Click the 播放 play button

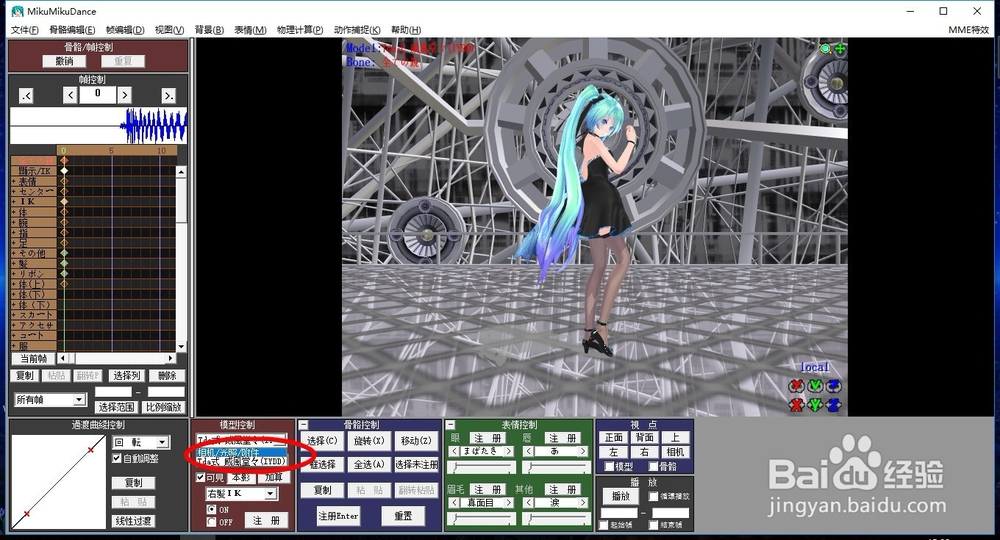[x=621, y=496]
